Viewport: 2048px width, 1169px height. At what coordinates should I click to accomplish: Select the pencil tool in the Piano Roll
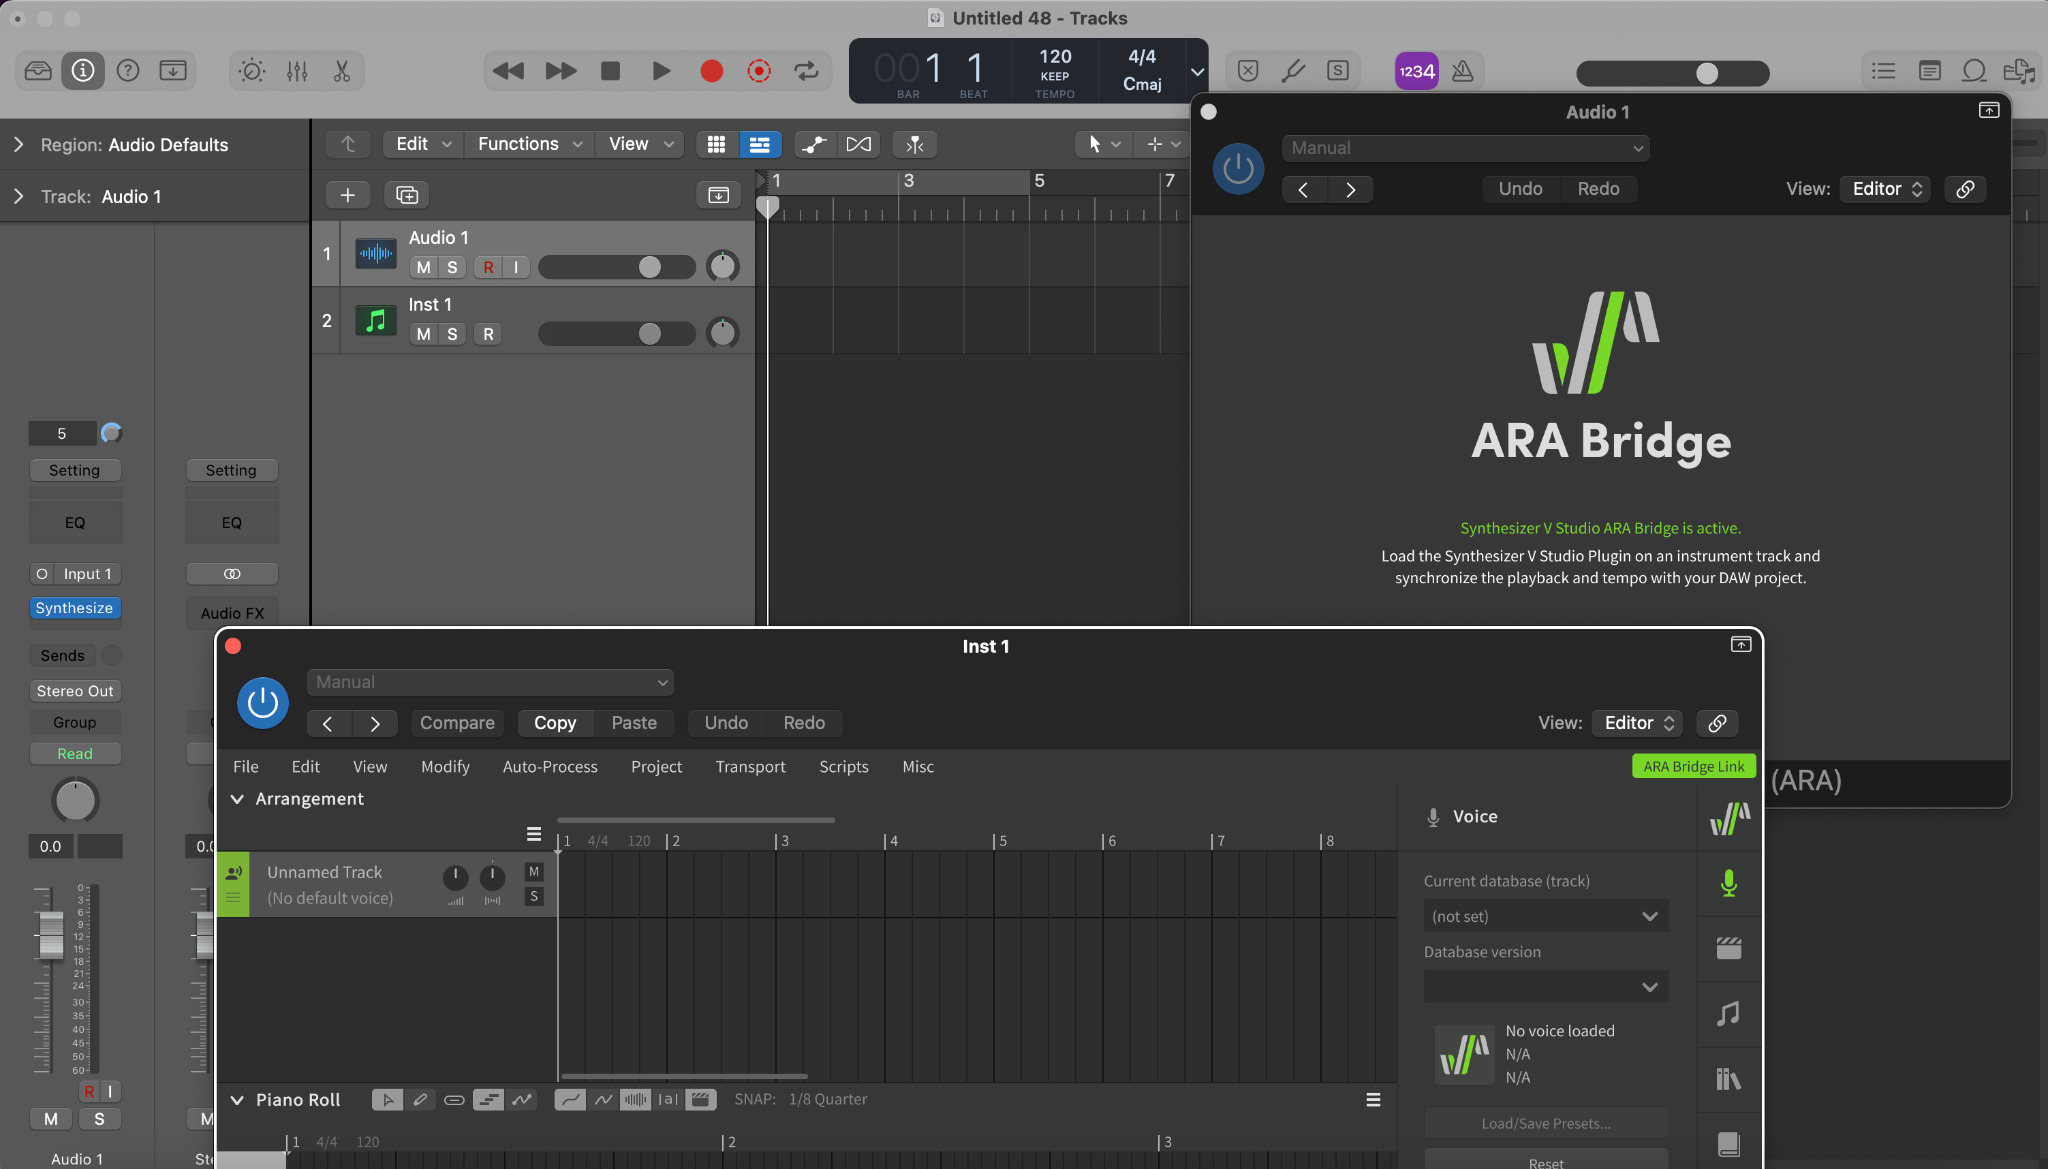click(x=420, y=1099)
